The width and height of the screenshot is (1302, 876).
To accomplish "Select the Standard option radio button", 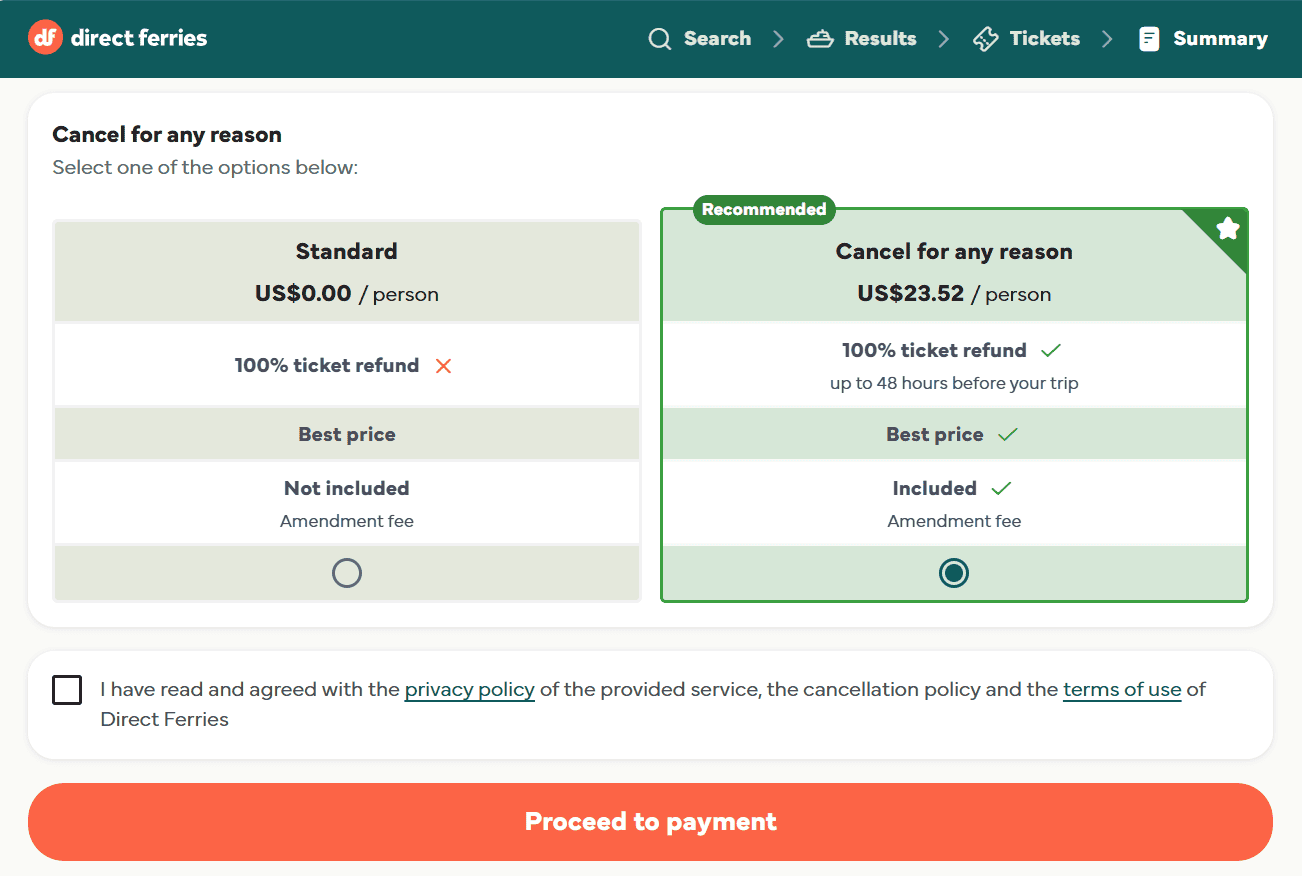I will point(347,573).
